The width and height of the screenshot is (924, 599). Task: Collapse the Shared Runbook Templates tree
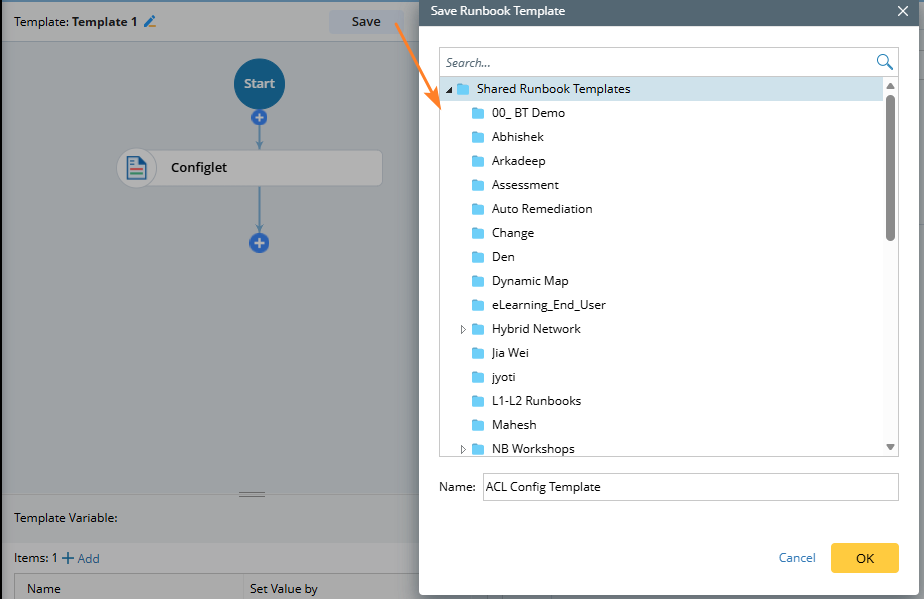pyautogui.click(x=449, y=90)
